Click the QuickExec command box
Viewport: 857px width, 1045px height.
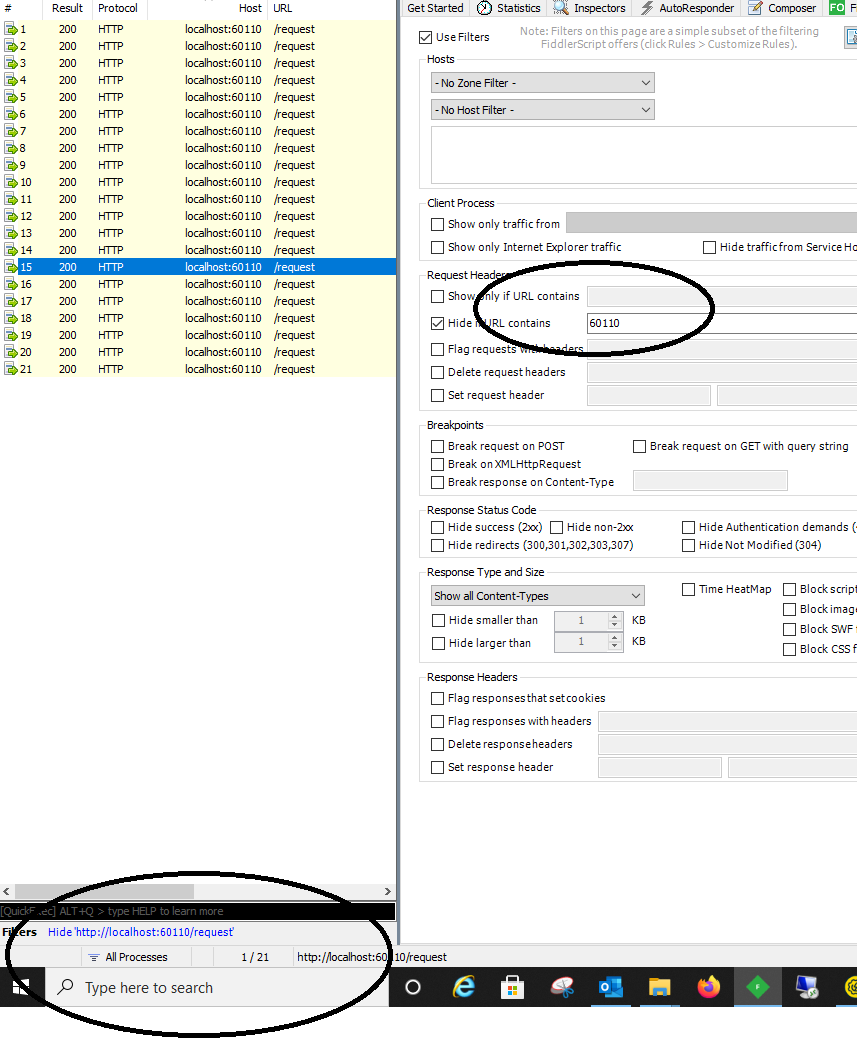[x=197, y=911]
